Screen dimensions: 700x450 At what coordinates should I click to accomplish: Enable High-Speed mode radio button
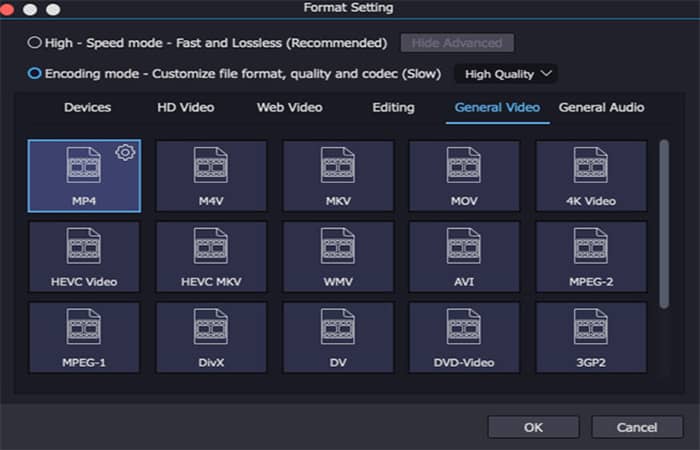(x=34, y=42)
